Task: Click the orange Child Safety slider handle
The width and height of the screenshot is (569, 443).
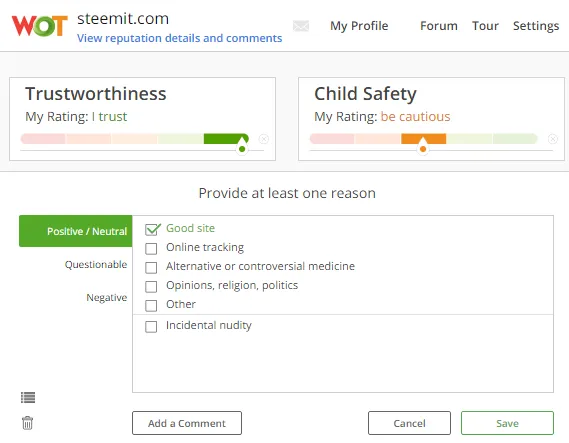Action: point(423,146)
